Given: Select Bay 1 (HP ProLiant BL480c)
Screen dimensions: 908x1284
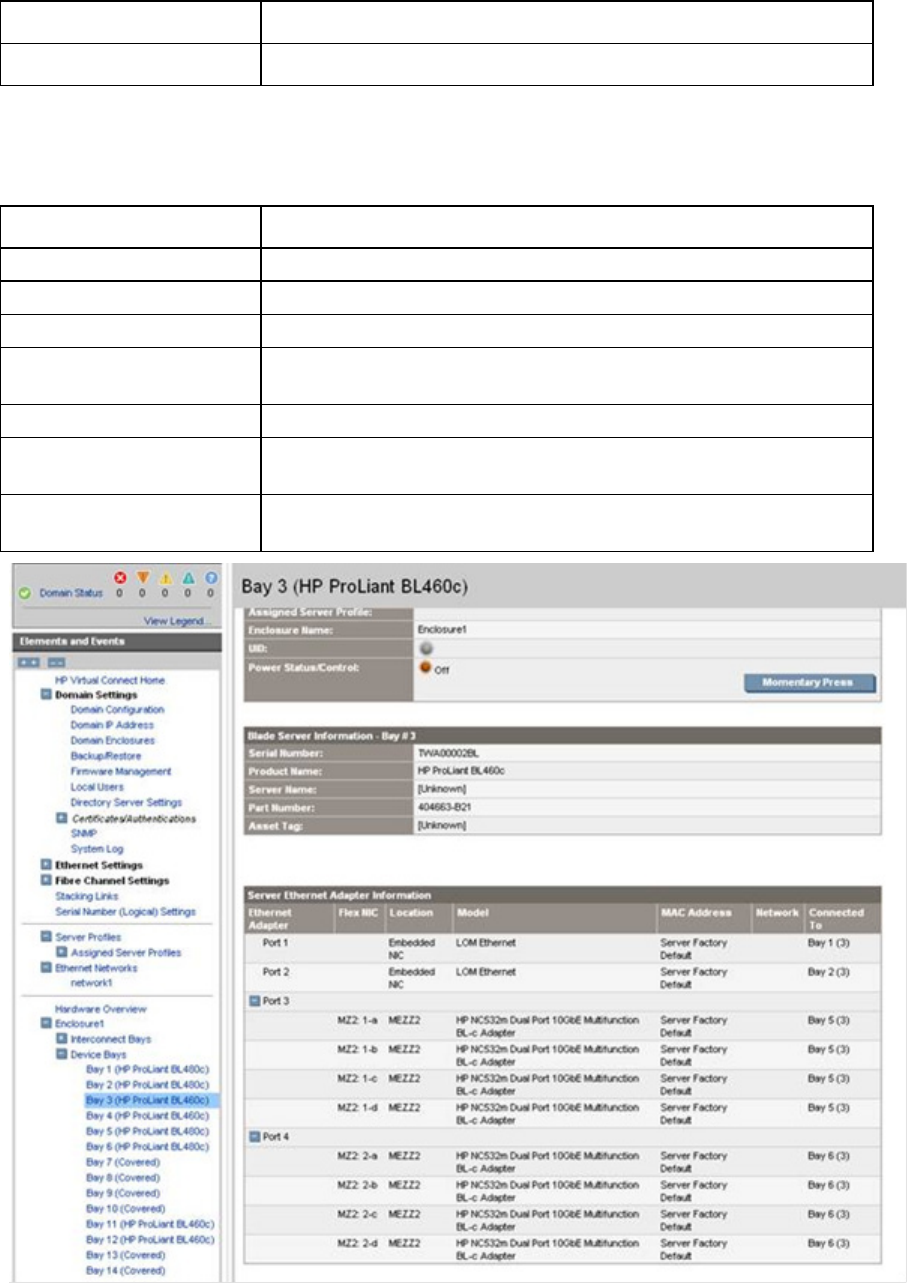Looking at the screenshot, I should [x=146, y=1070].
